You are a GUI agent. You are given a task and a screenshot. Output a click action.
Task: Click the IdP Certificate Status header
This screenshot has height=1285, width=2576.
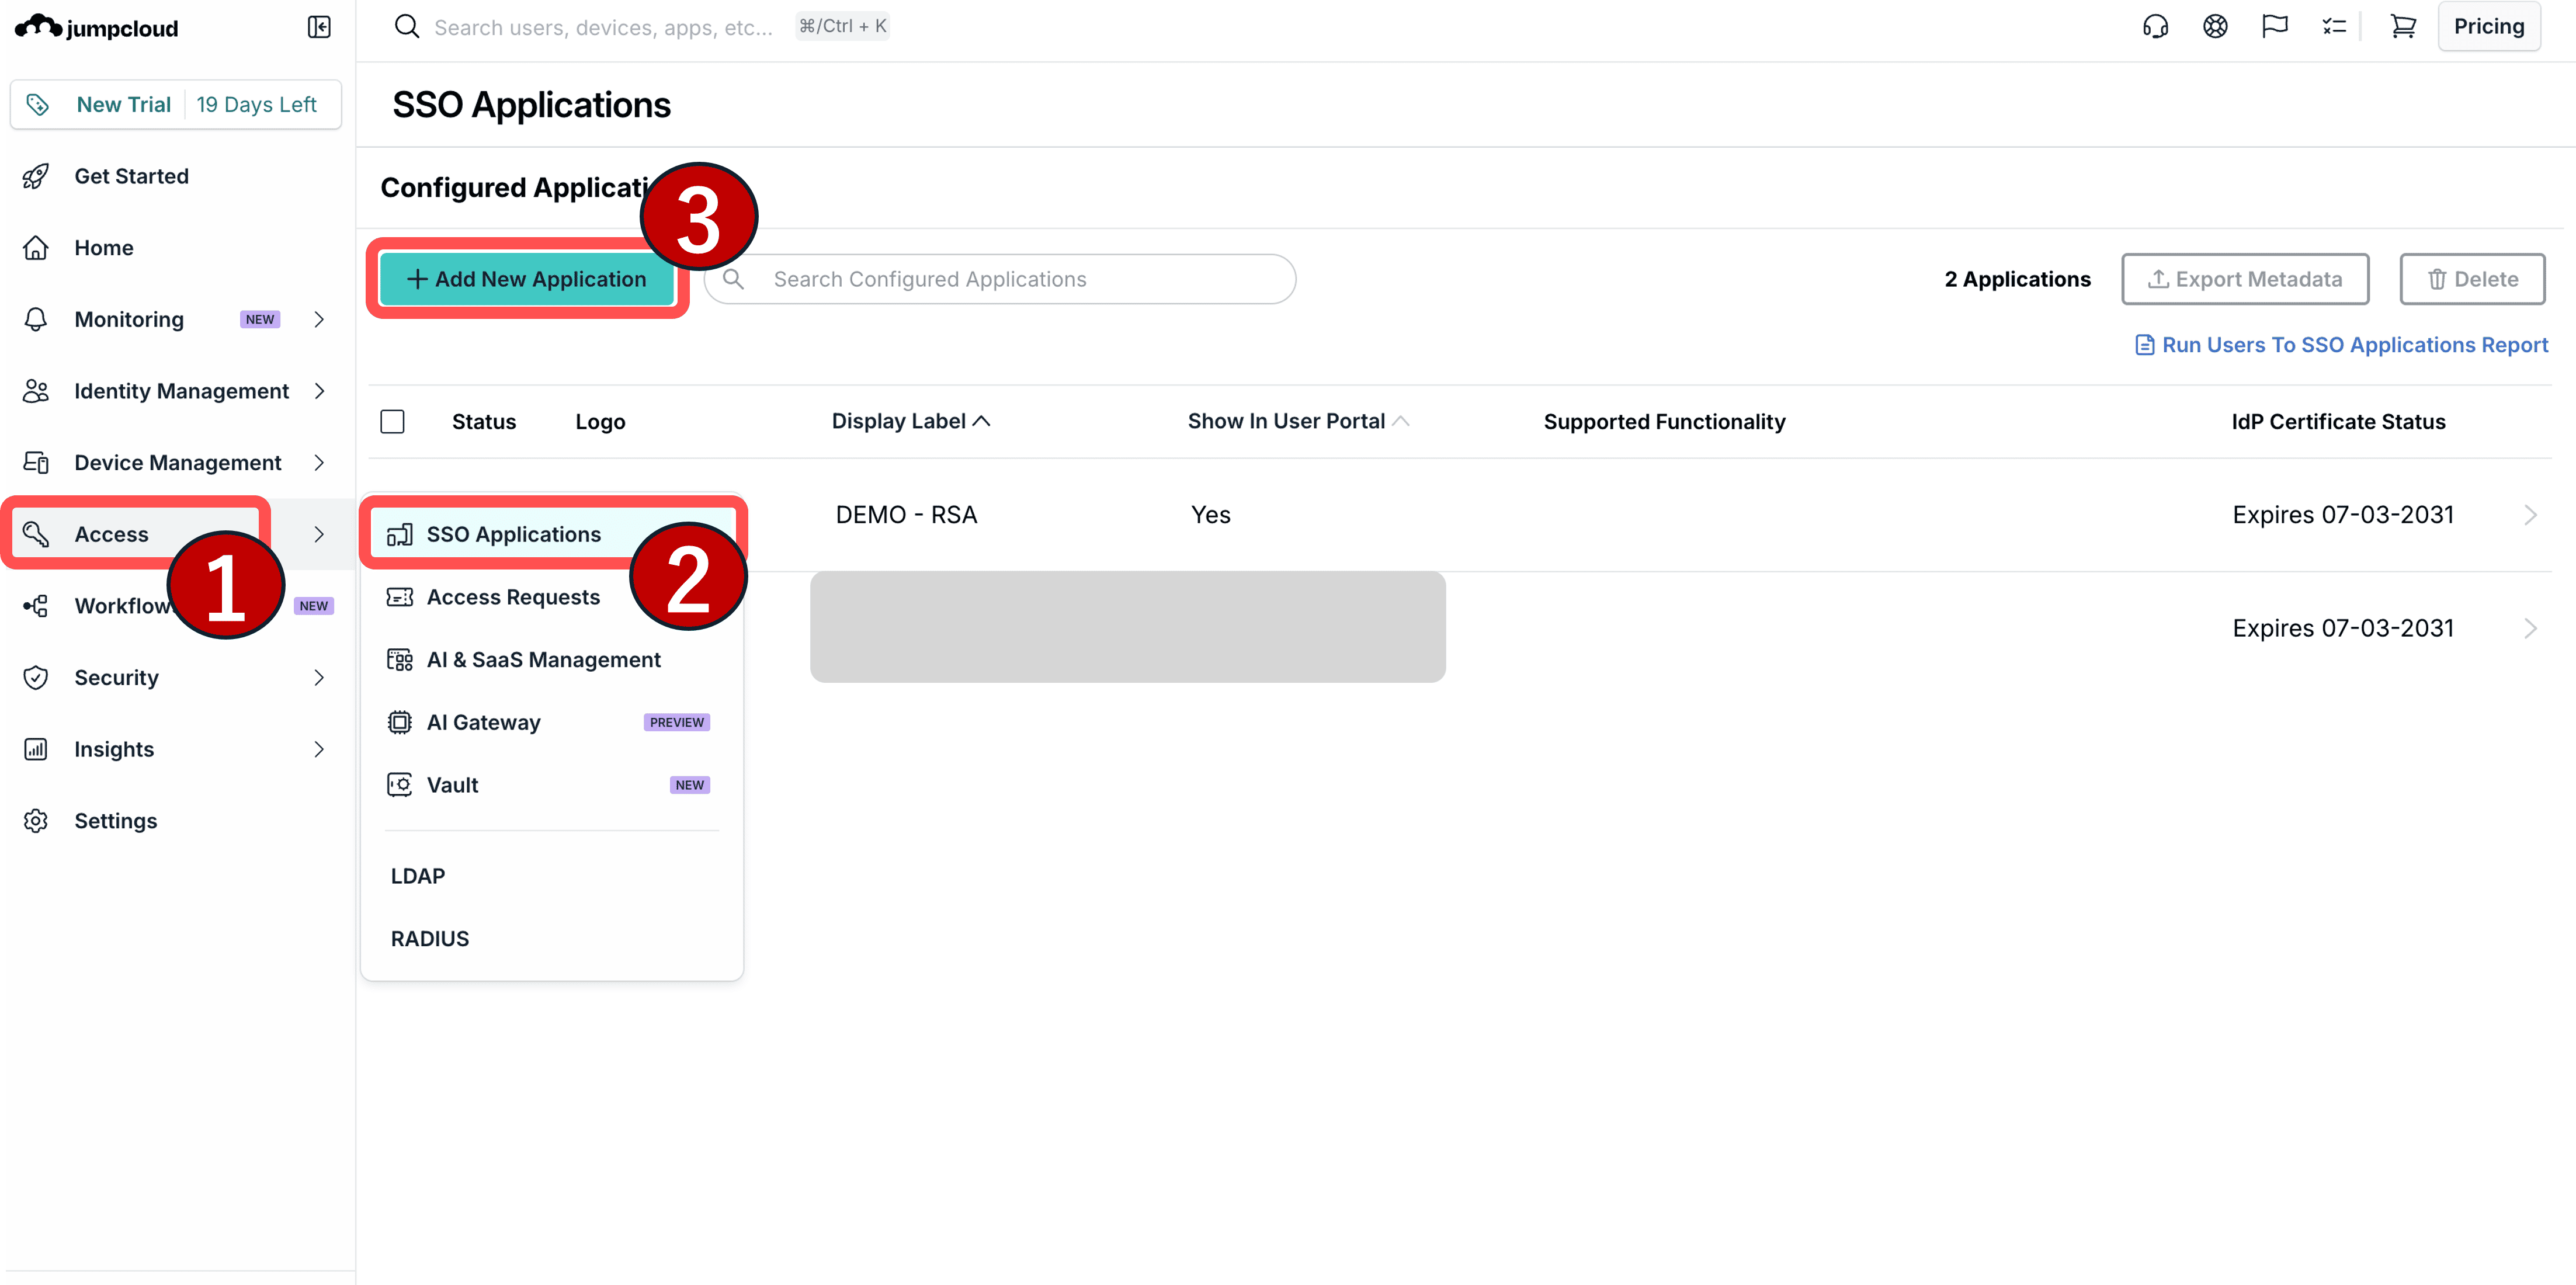[2338, 422]
